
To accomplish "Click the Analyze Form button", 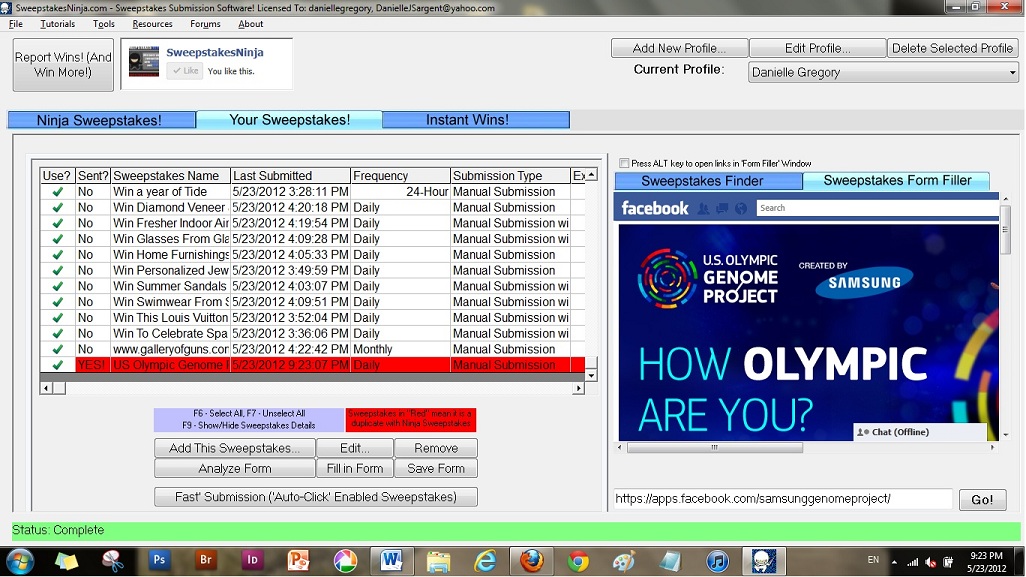I will tap(234, 468).
